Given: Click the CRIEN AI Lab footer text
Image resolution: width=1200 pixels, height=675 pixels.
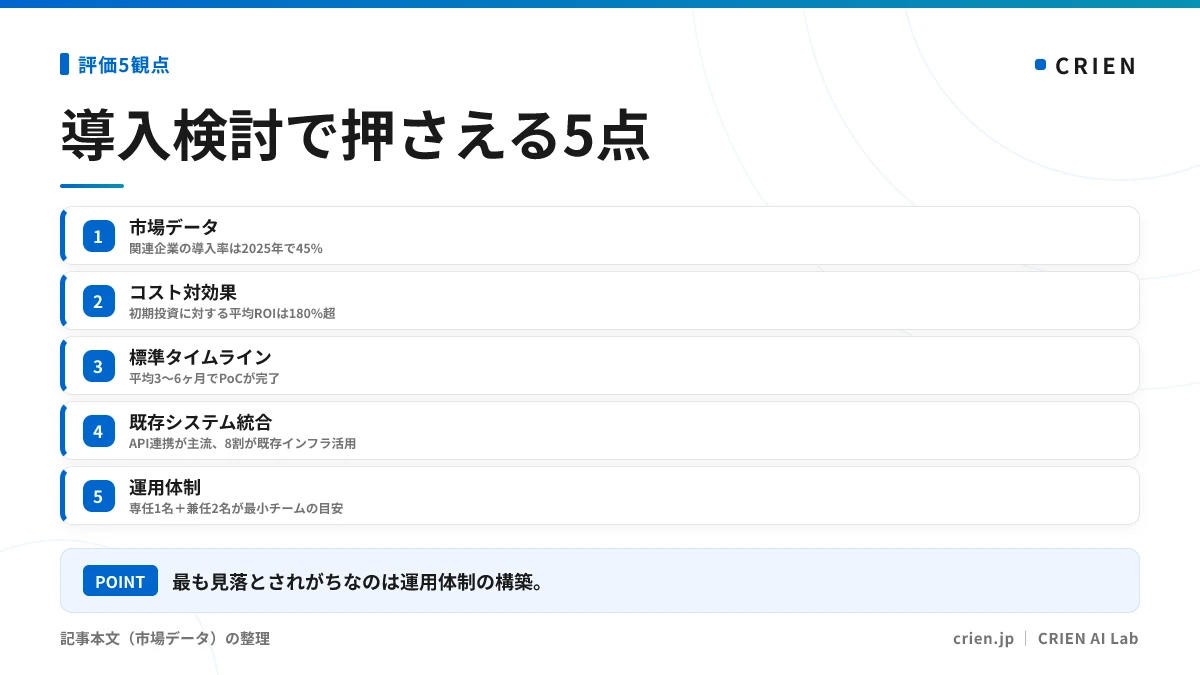Looking at the screenshot, I should [x=1088, y=638].
